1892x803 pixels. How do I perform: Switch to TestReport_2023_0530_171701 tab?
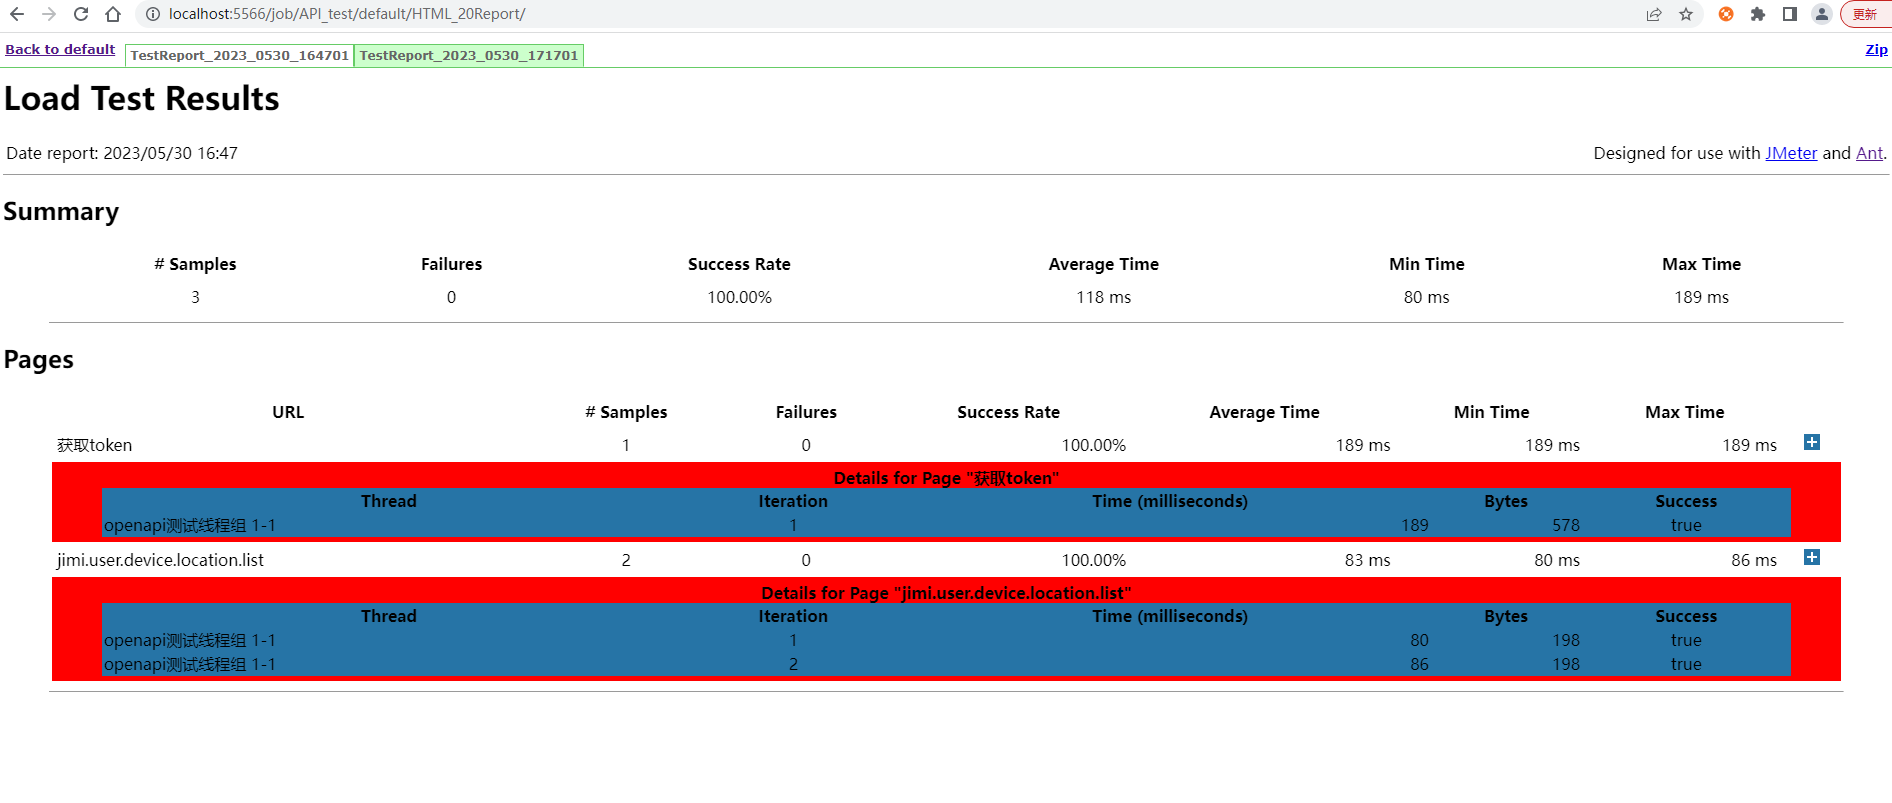point(469,55)
